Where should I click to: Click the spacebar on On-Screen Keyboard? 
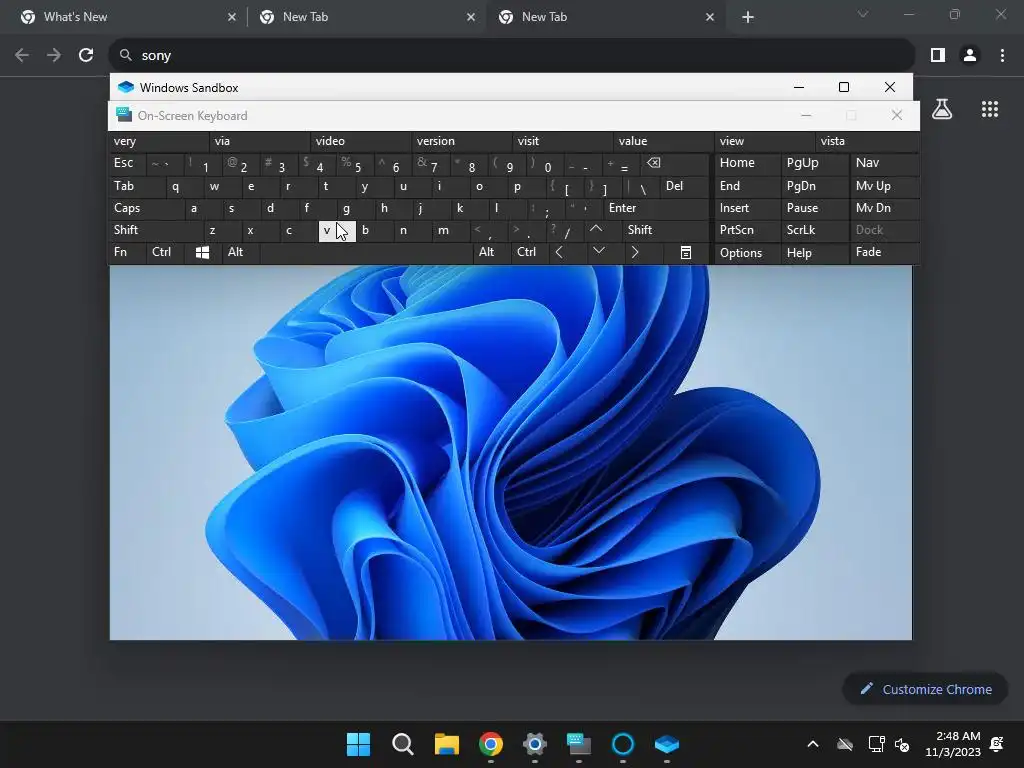[366, 253]
